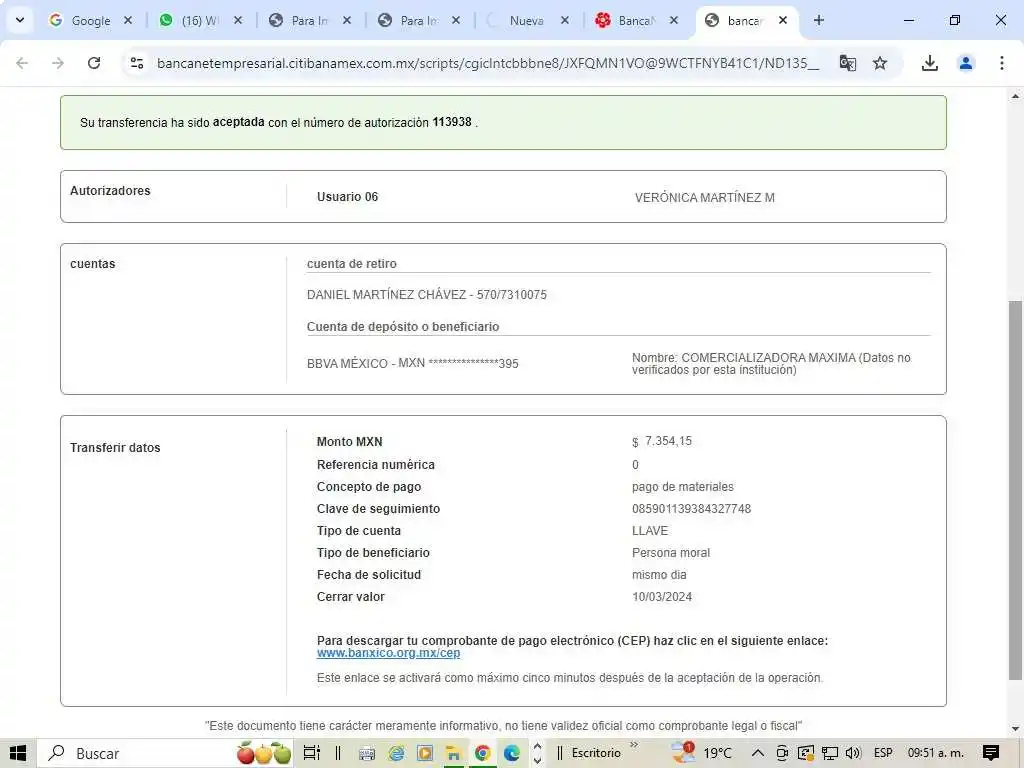The width and height of the screenshot is (1024, 768).
Task: Open the www.banxico.org.mx/cep link
Action: pos(388,653)
